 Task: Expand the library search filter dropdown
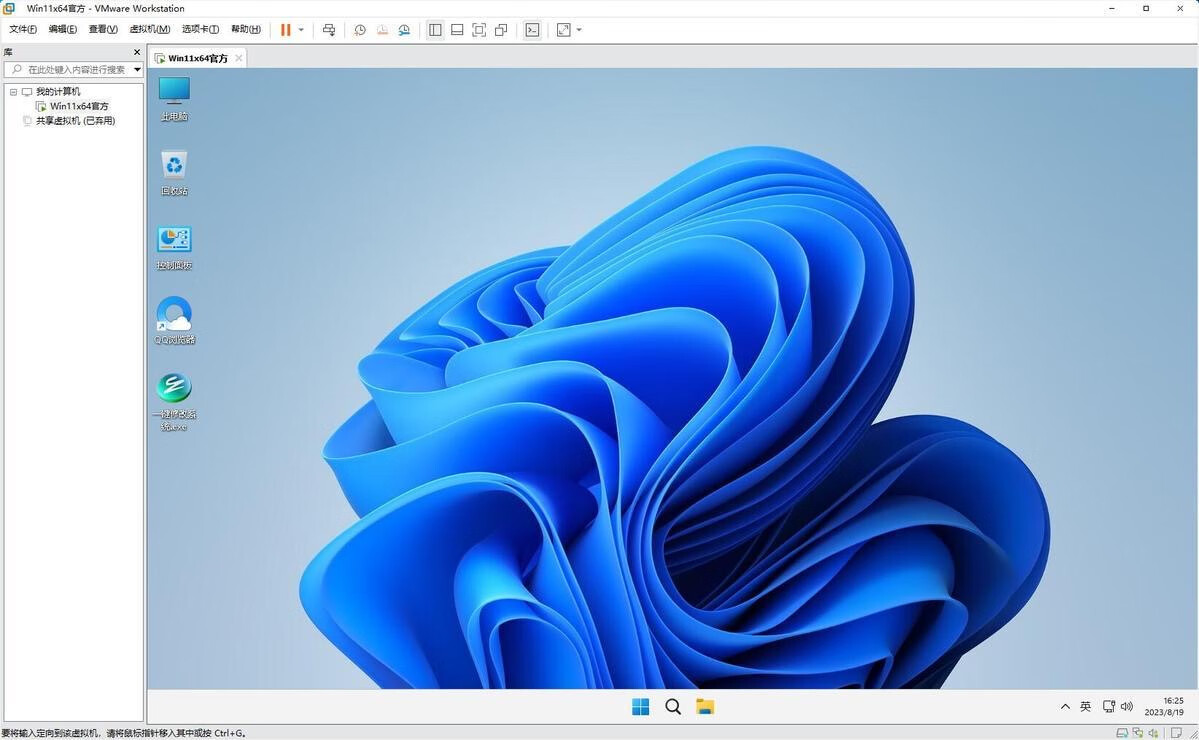137,70
